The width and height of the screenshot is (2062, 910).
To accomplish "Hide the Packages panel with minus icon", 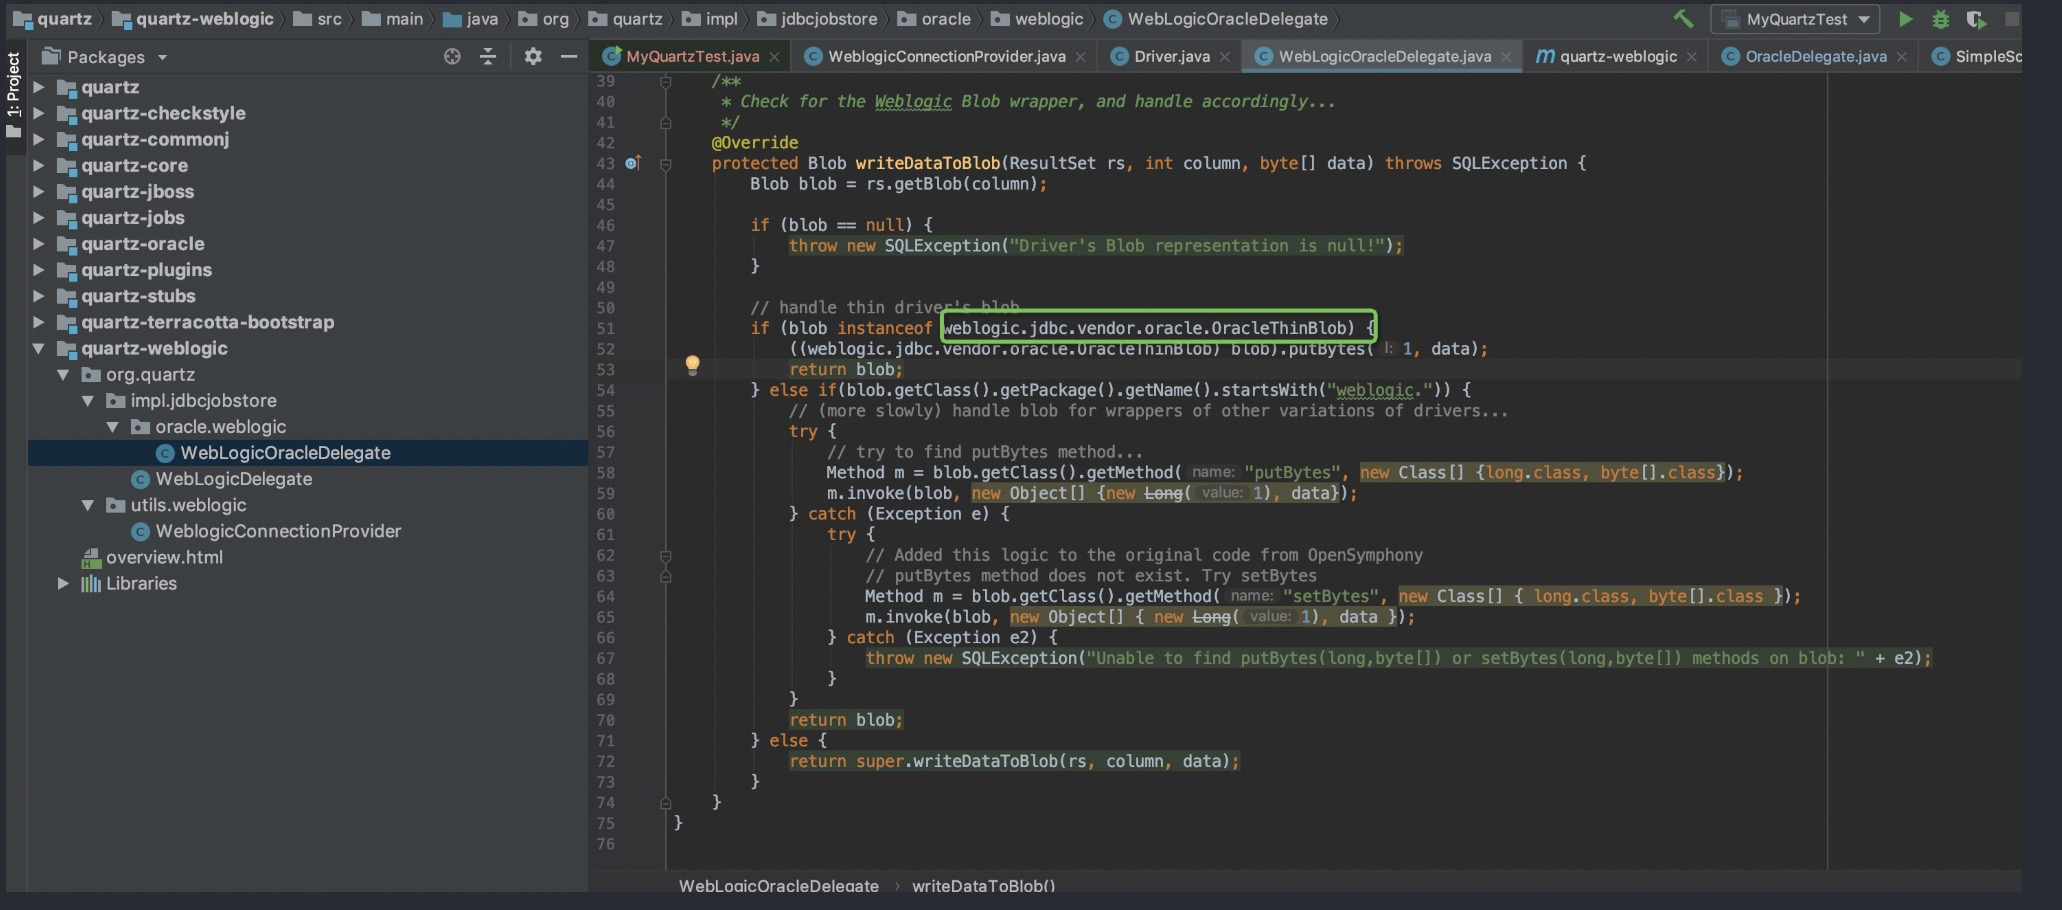I will pos(569,57).
